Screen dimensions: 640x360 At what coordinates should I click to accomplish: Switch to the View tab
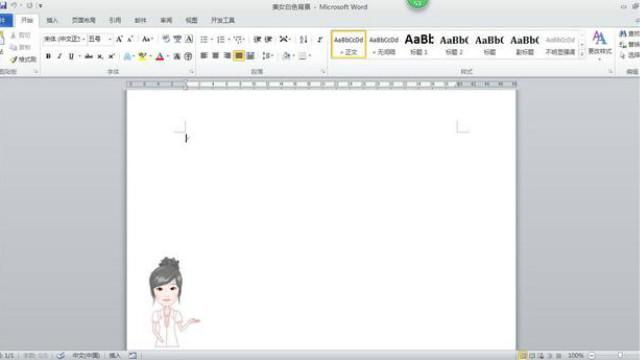pos(191,20)
